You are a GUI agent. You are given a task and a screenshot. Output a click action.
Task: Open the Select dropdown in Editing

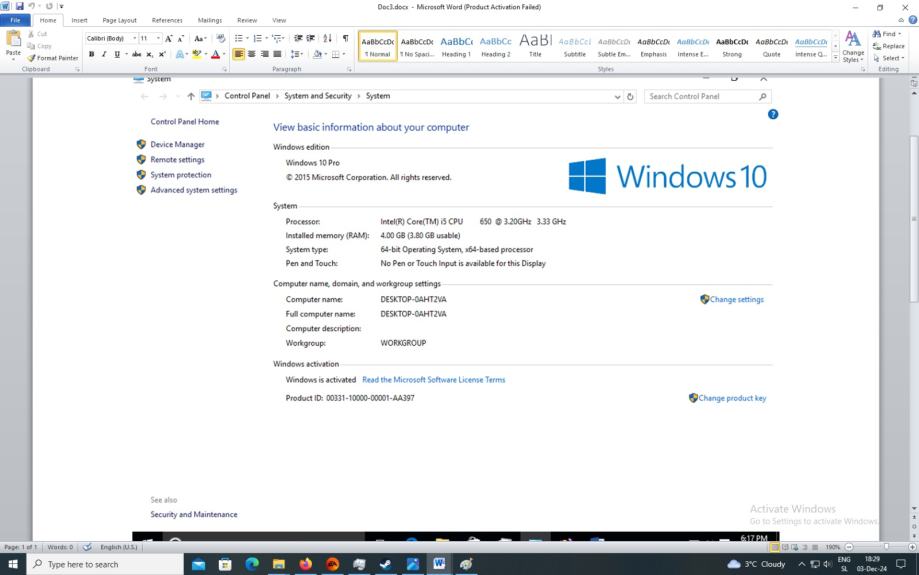(x=890, y=58)
